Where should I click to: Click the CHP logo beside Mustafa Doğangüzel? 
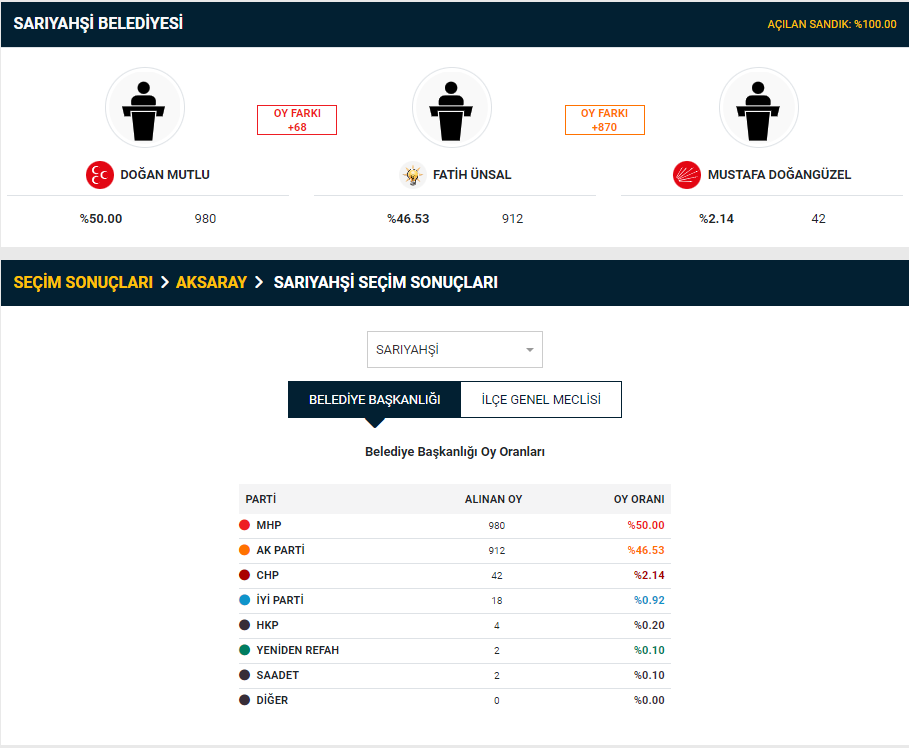pyautogui.click(x=687, y=175)
